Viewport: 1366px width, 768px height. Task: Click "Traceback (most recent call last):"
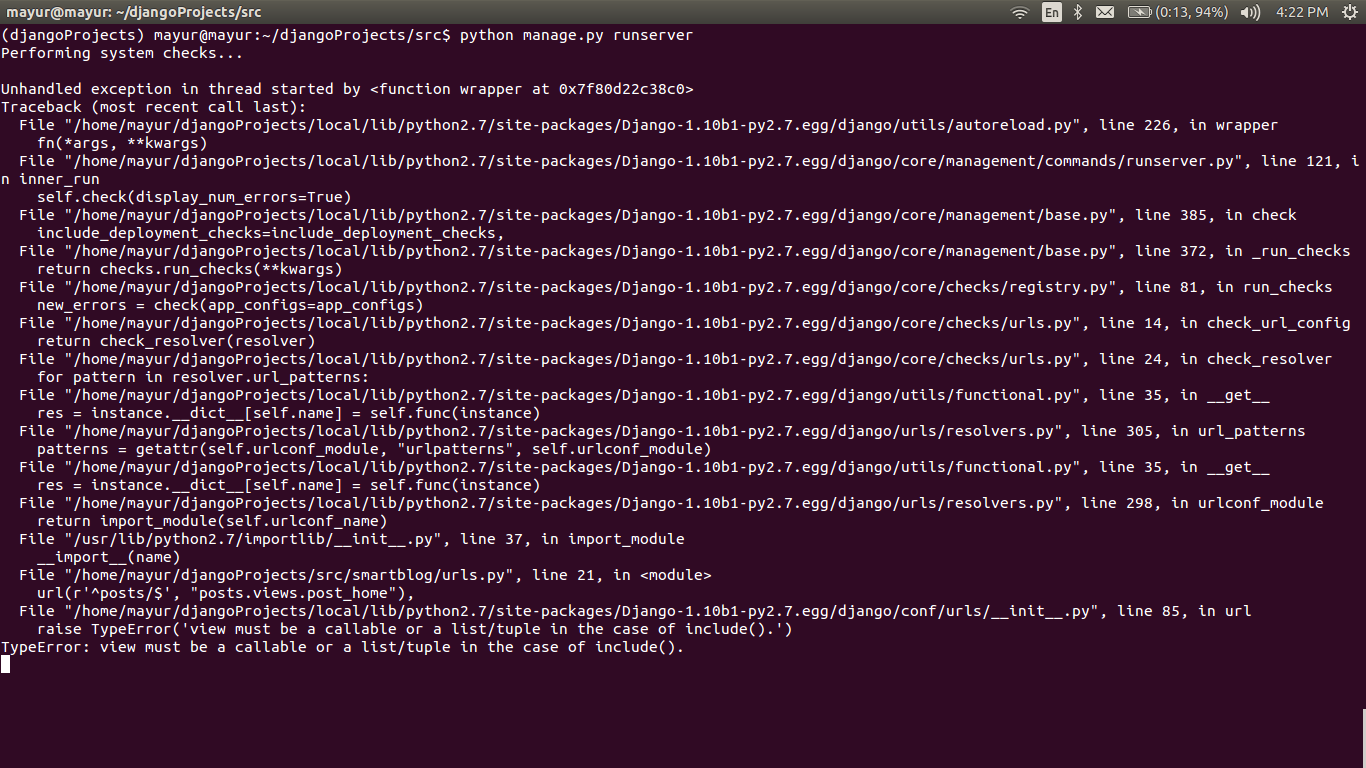tap(154, 107)
